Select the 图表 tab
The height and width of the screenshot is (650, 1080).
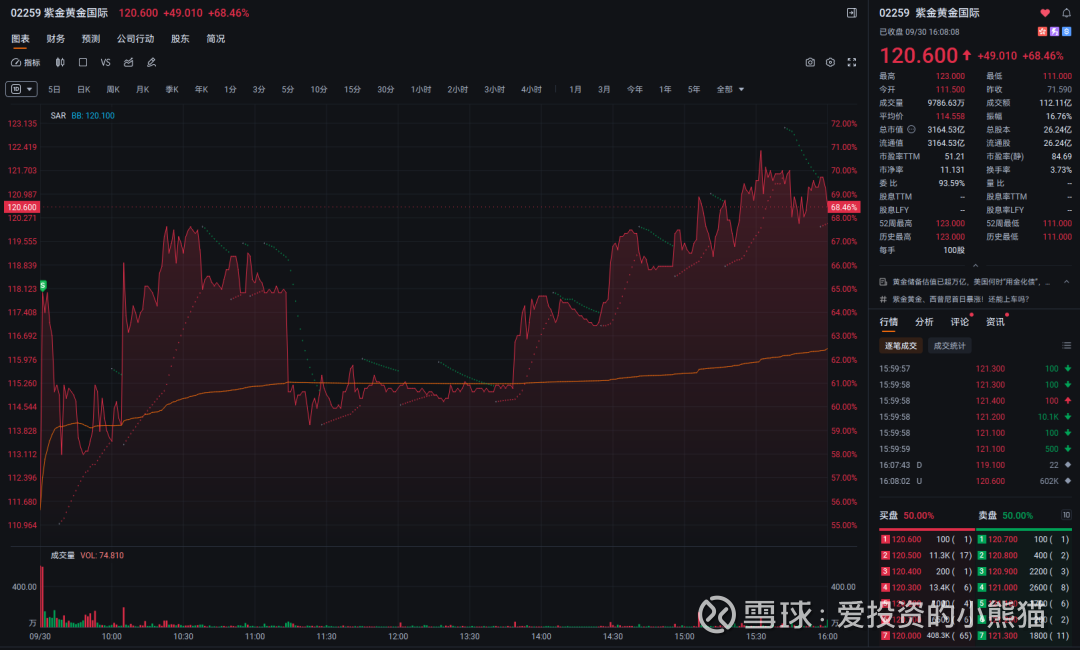pyautogui.click(x=21, y=39)
